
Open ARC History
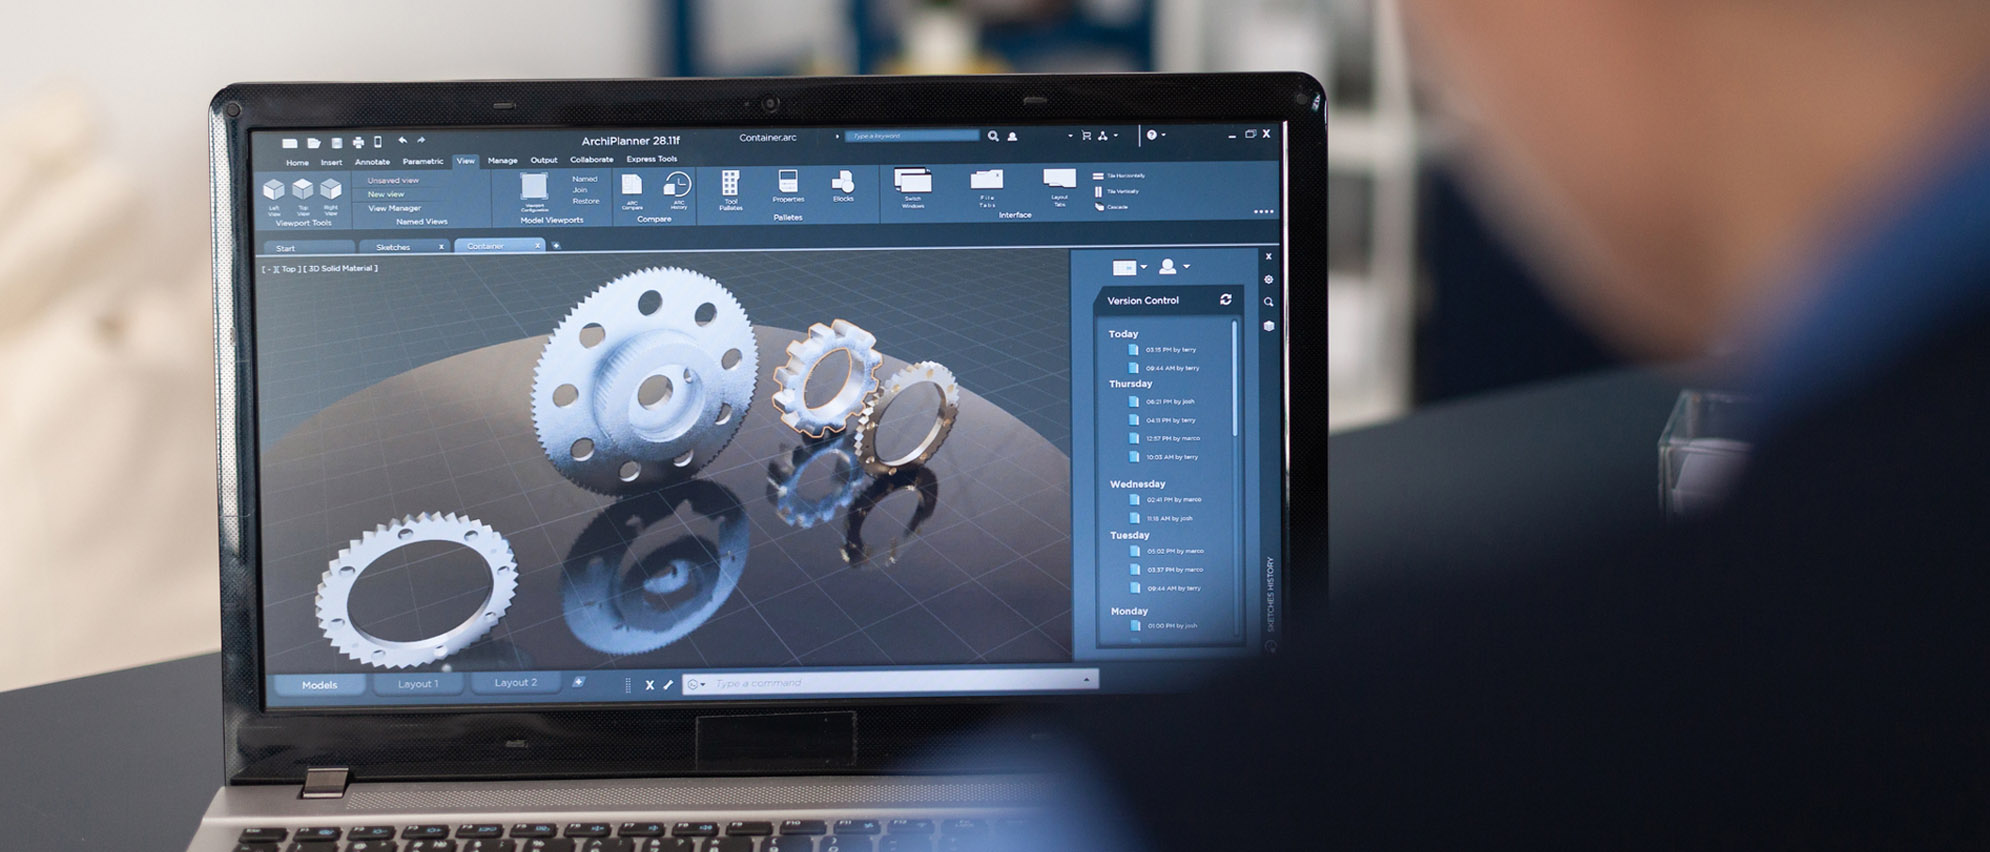(x=678, y=190)
